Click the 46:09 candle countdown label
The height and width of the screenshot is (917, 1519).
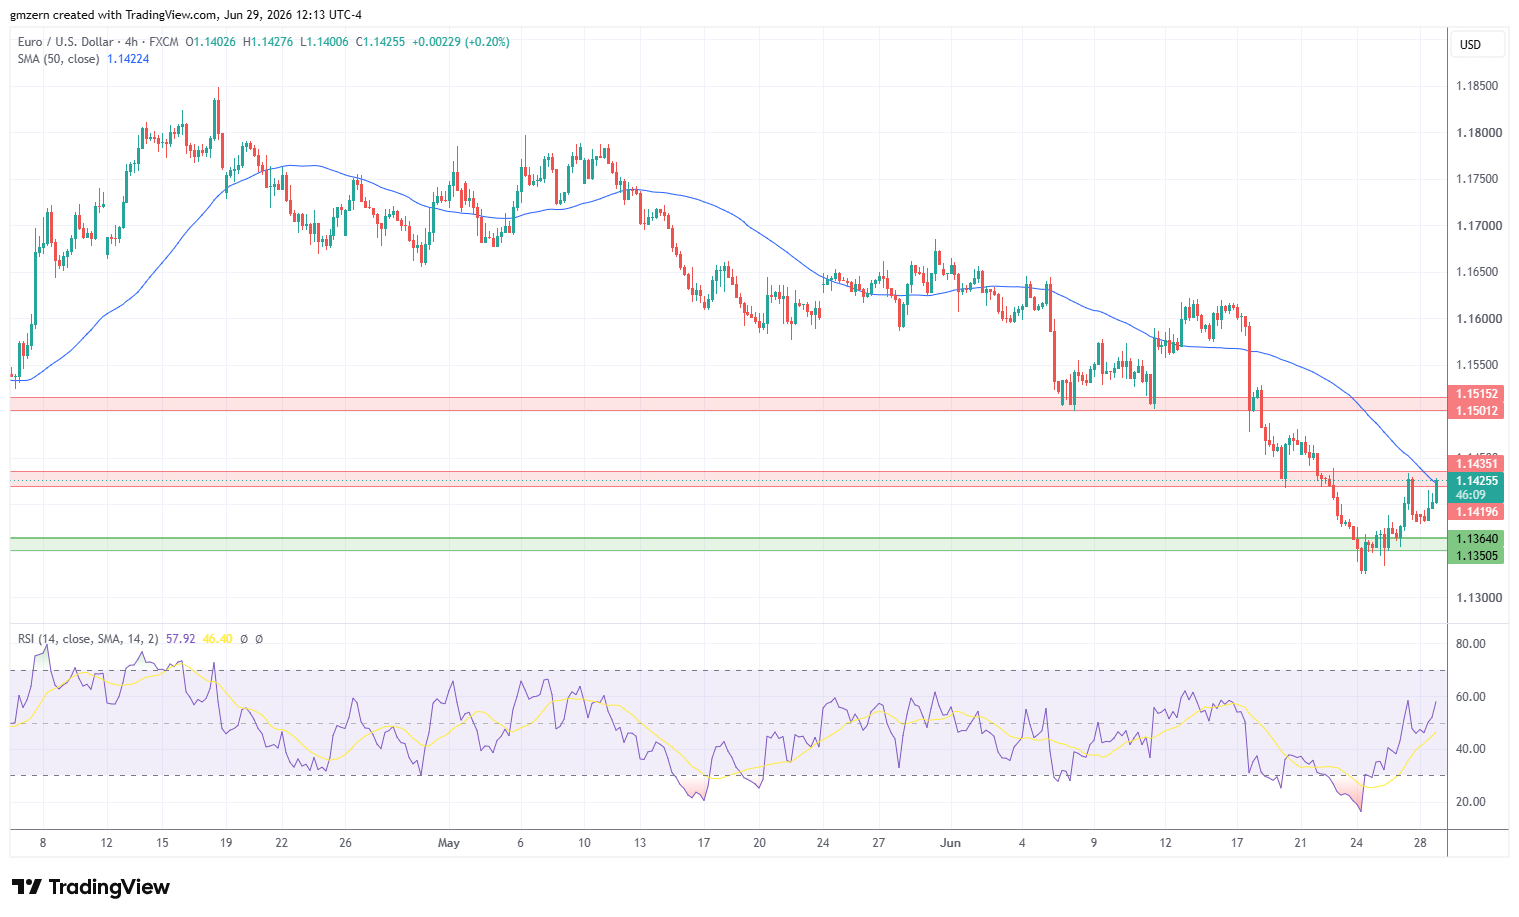(1470, 495)
